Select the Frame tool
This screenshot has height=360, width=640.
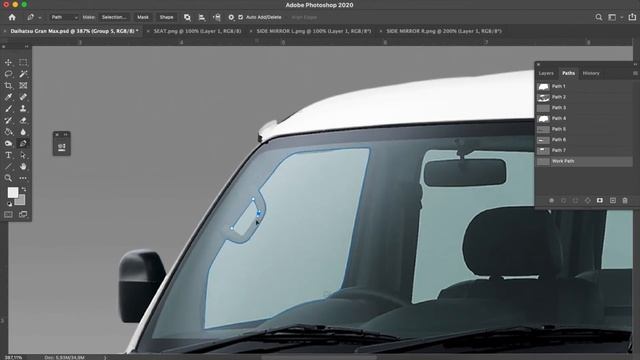coord(23,85)
